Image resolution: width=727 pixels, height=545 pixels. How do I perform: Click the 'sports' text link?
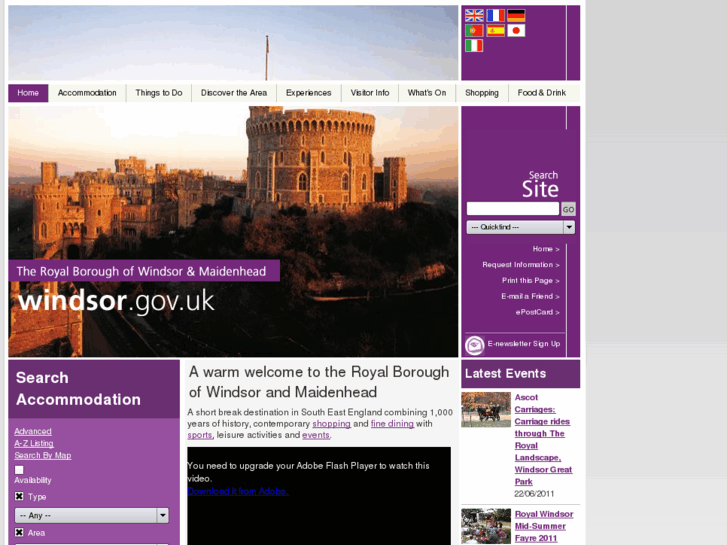tap(200, 435)
